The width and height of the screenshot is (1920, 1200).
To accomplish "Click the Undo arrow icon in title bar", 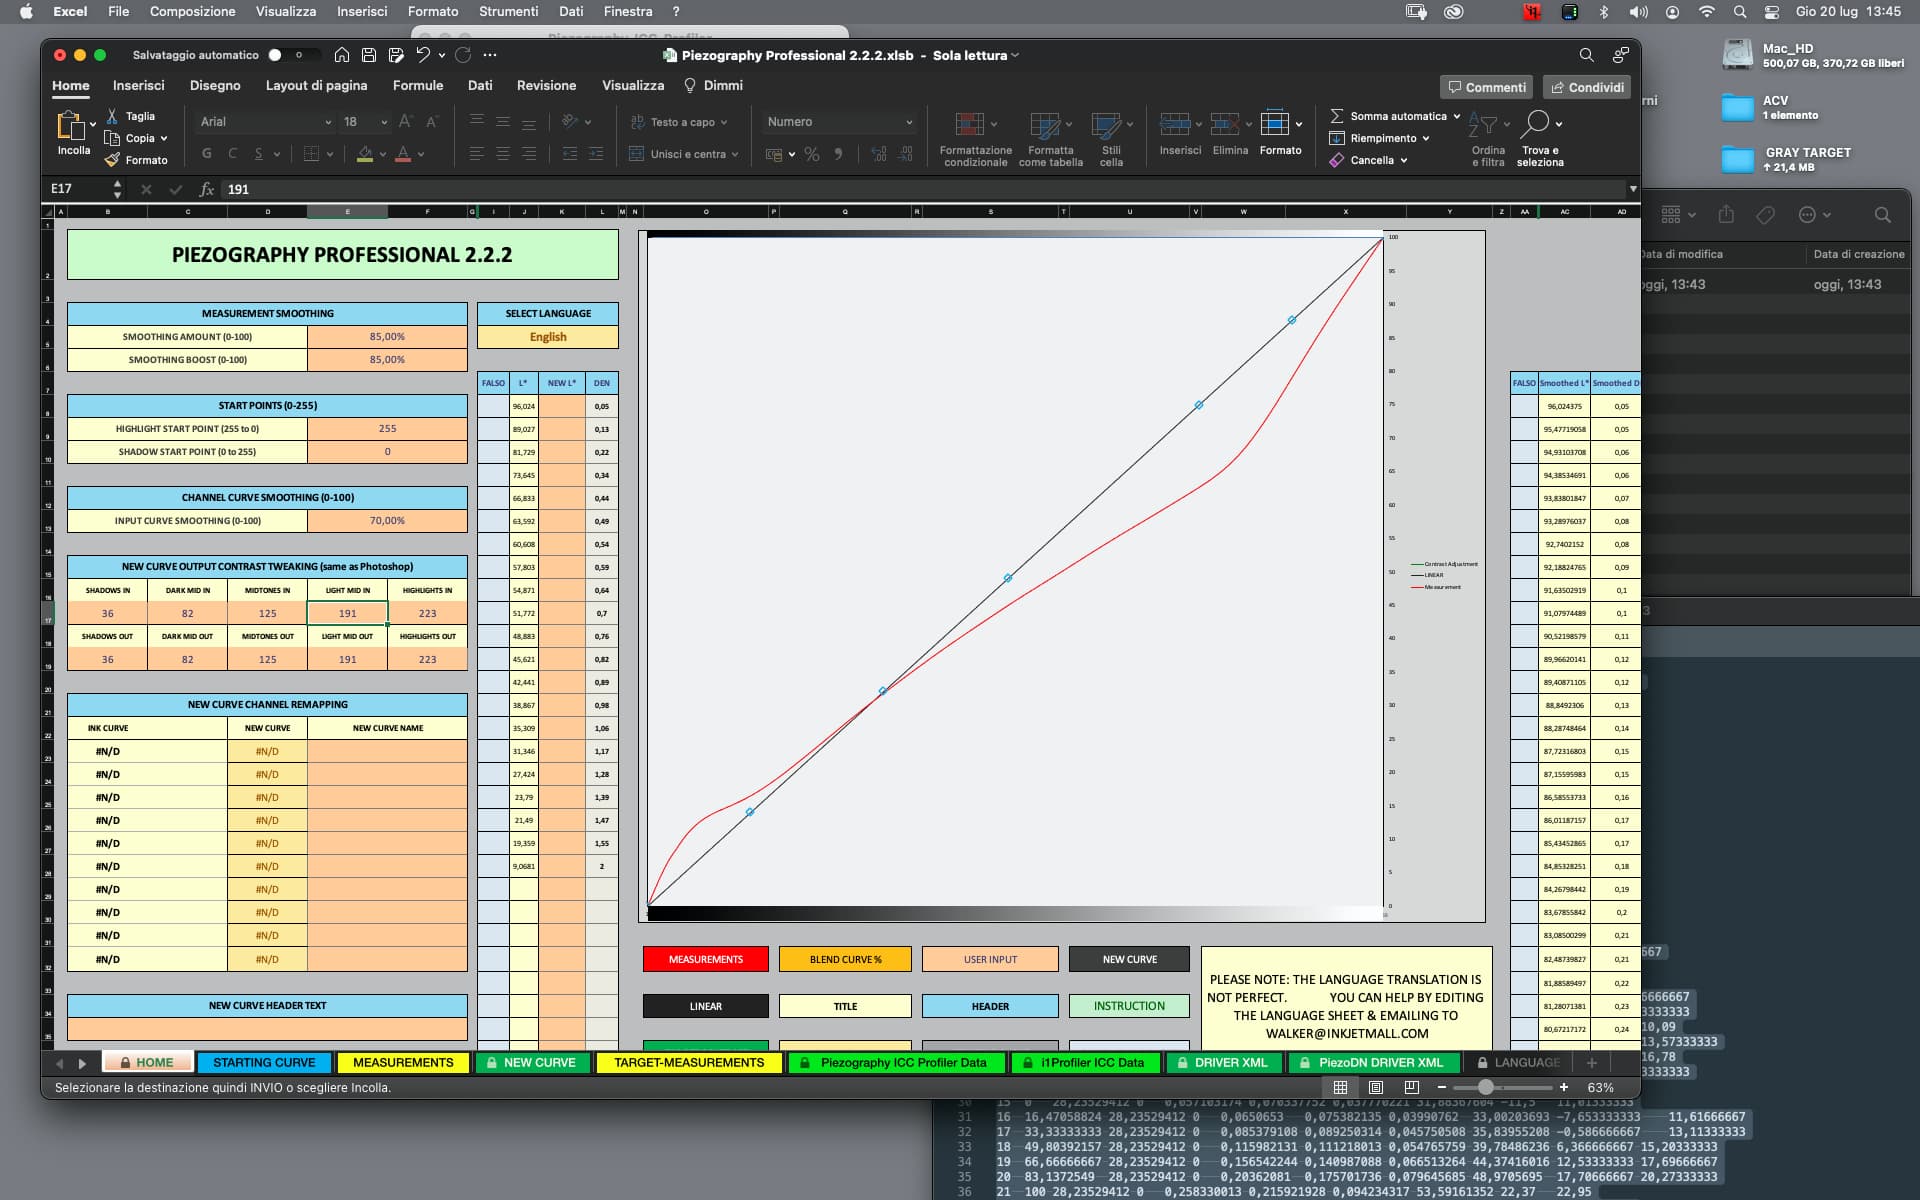I will coord(423,55).
